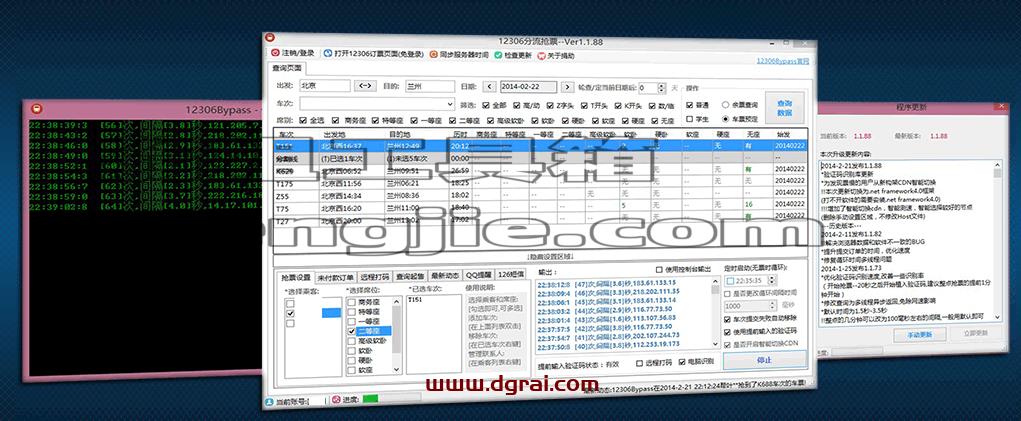Viewport: 1021px width, 421px height.
Task: Enable the 学生 ticket checkbox
Action: click(690, 119)
